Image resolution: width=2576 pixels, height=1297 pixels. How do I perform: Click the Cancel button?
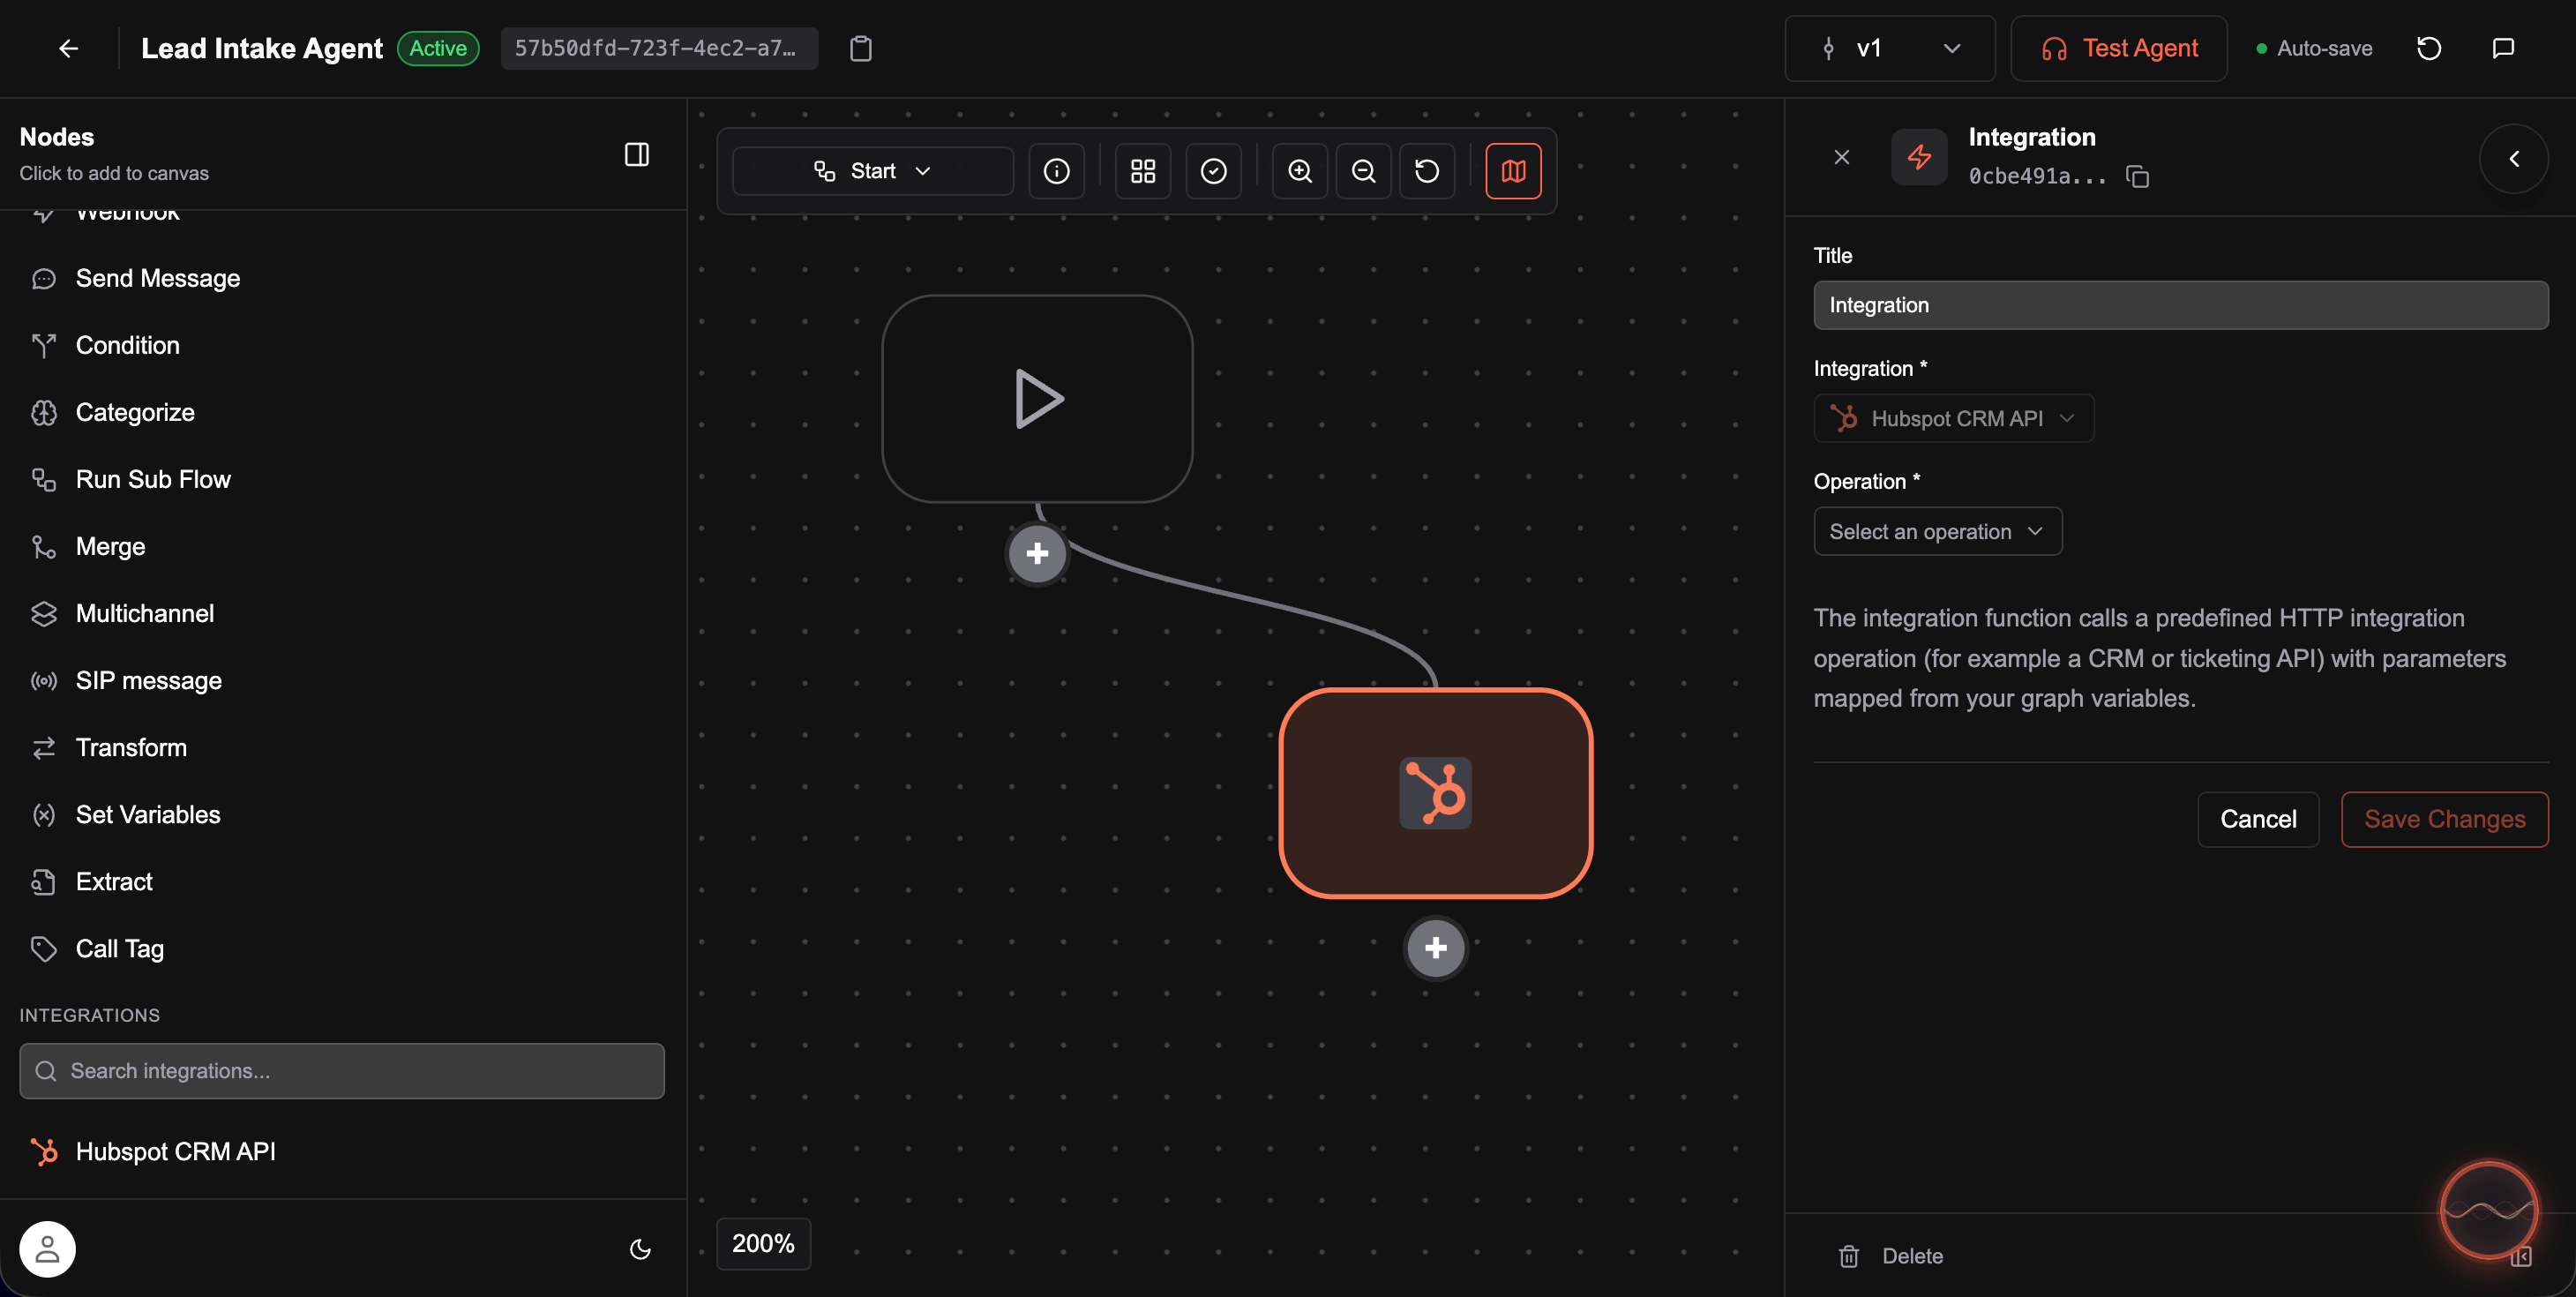(2258, 819)
